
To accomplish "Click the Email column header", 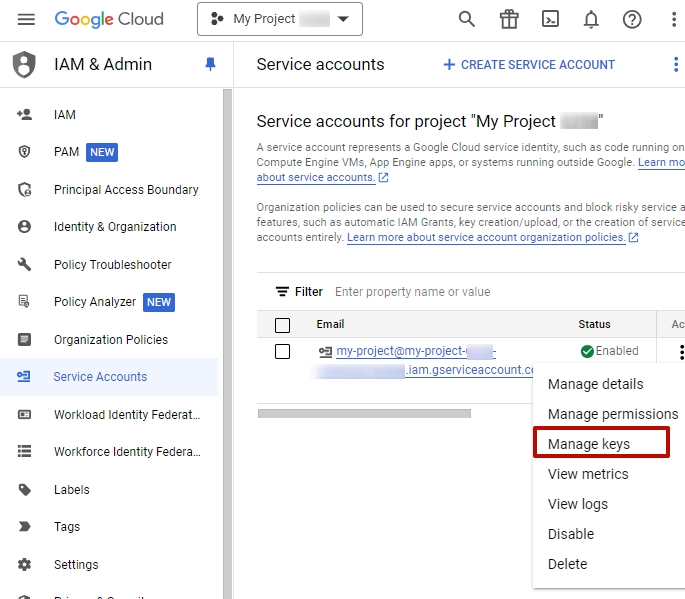I will coord(330,324).
